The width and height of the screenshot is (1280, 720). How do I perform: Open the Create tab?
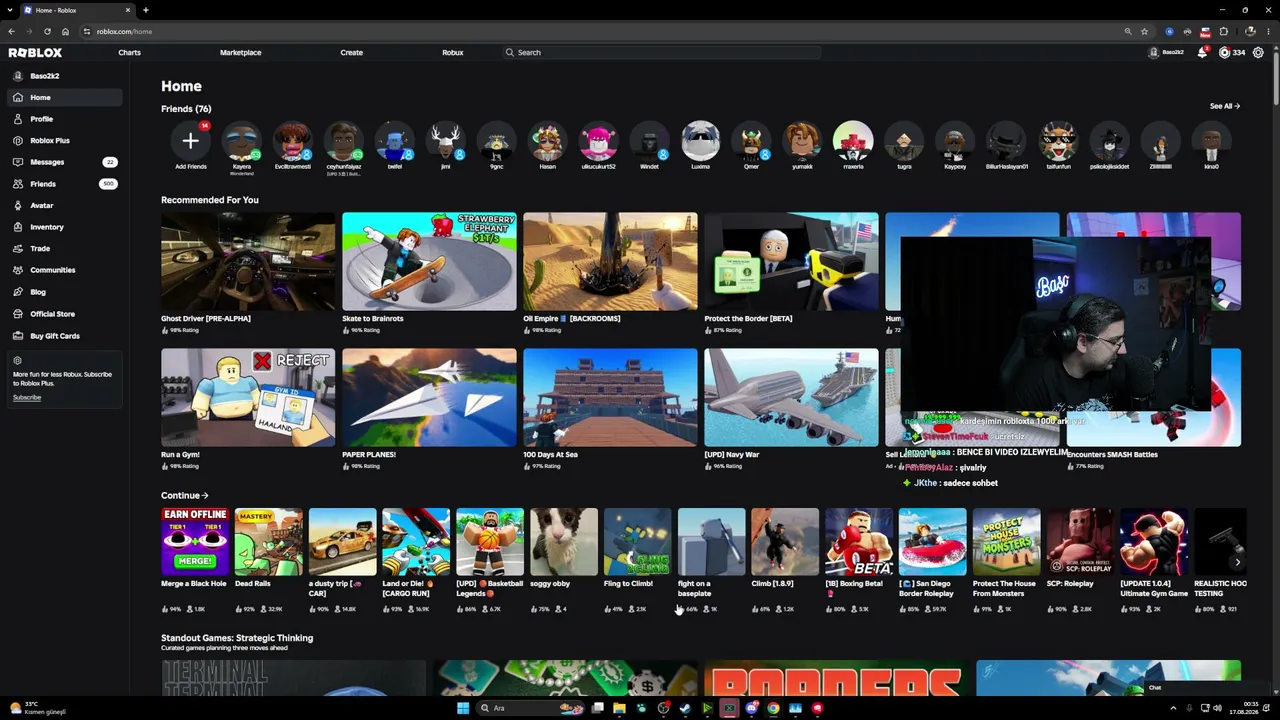351,53
